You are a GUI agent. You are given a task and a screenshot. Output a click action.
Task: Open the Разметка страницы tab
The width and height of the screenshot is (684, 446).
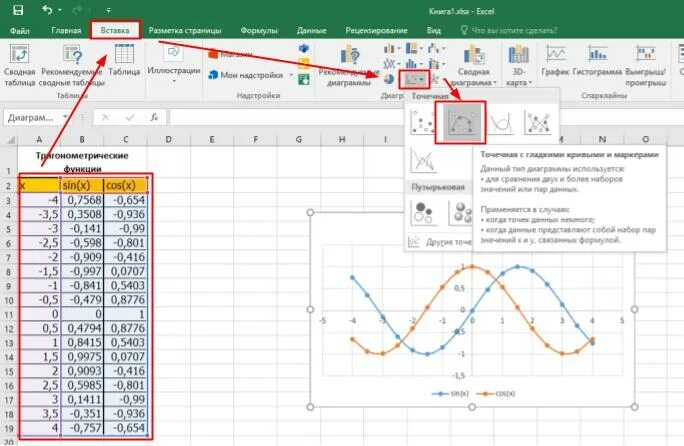(x=185, y=31)
